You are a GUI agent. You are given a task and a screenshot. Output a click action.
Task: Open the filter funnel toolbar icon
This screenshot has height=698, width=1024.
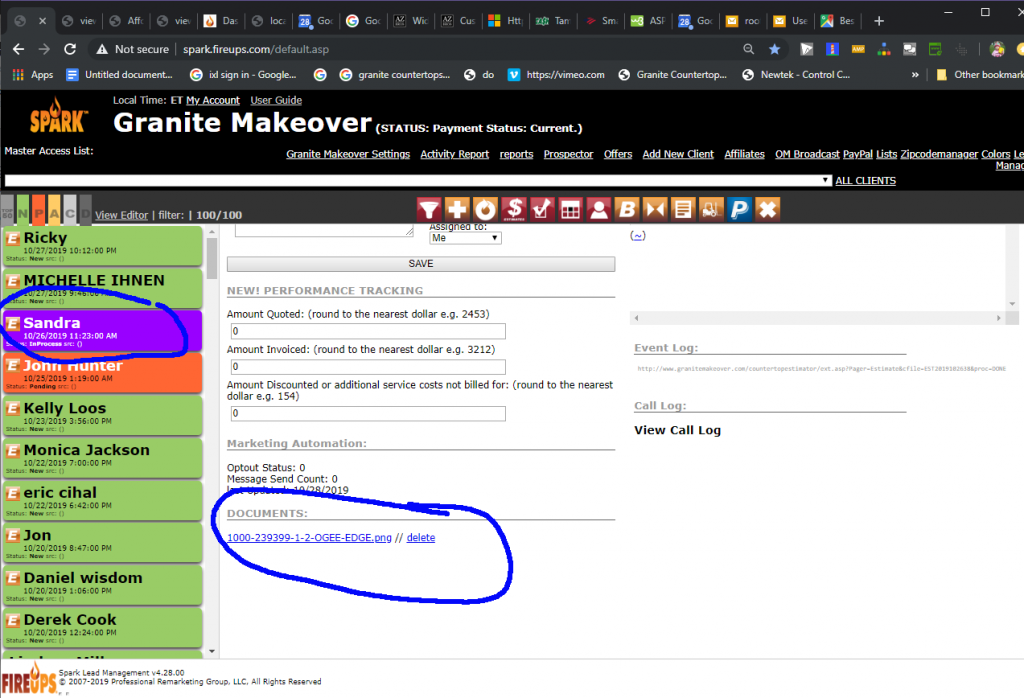429,210
